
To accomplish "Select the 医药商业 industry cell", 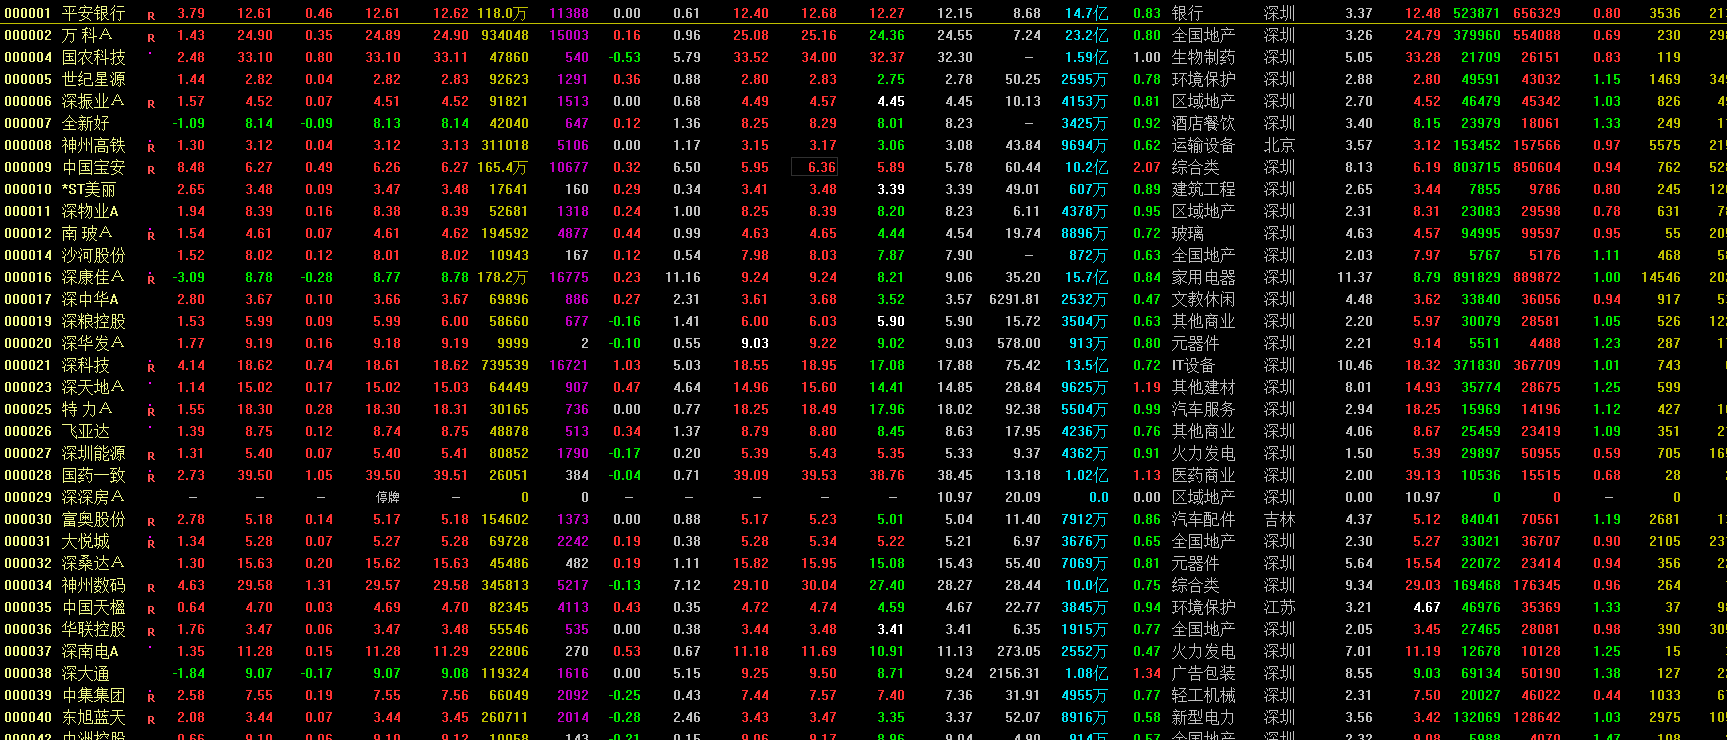I will (1203, 475).
